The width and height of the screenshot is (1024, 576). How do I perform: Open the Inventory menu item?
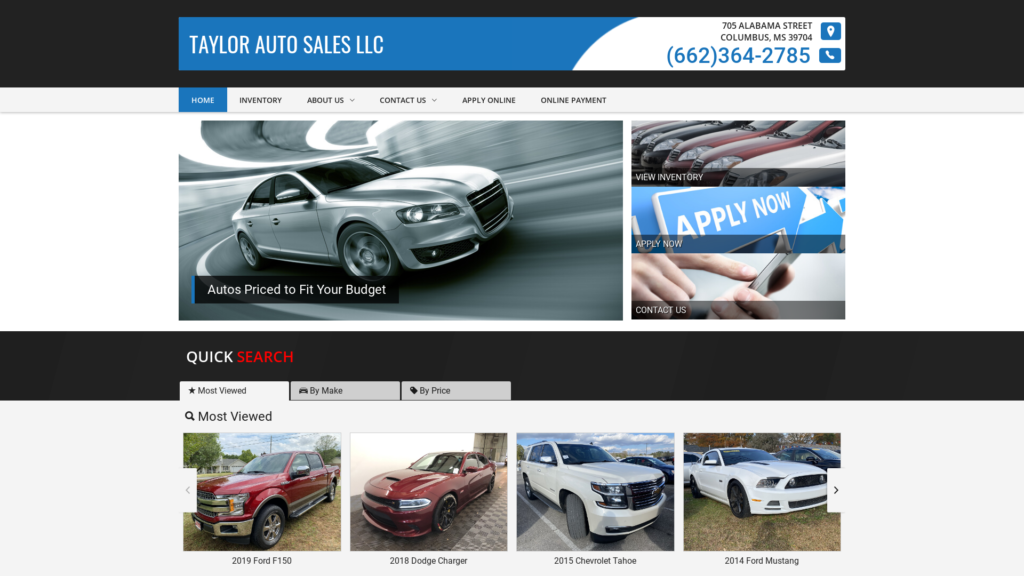point(260,100)
